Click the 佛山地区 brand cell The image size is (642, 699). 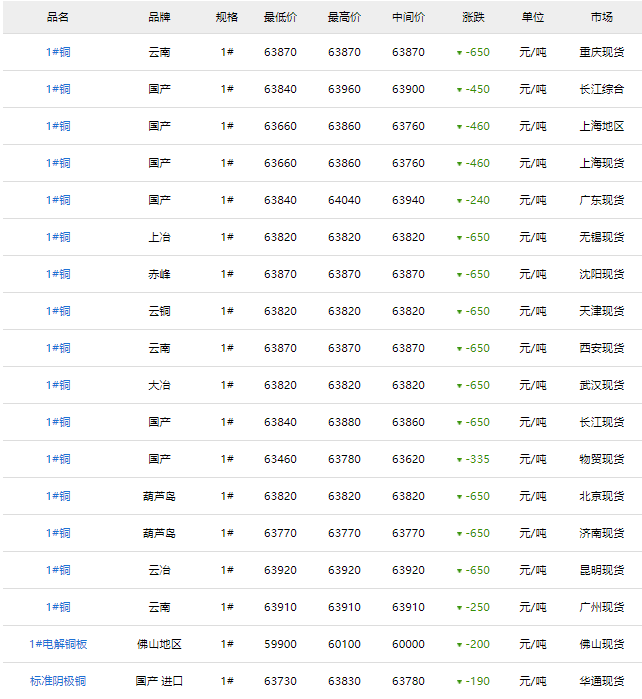[x=159, y=644]
